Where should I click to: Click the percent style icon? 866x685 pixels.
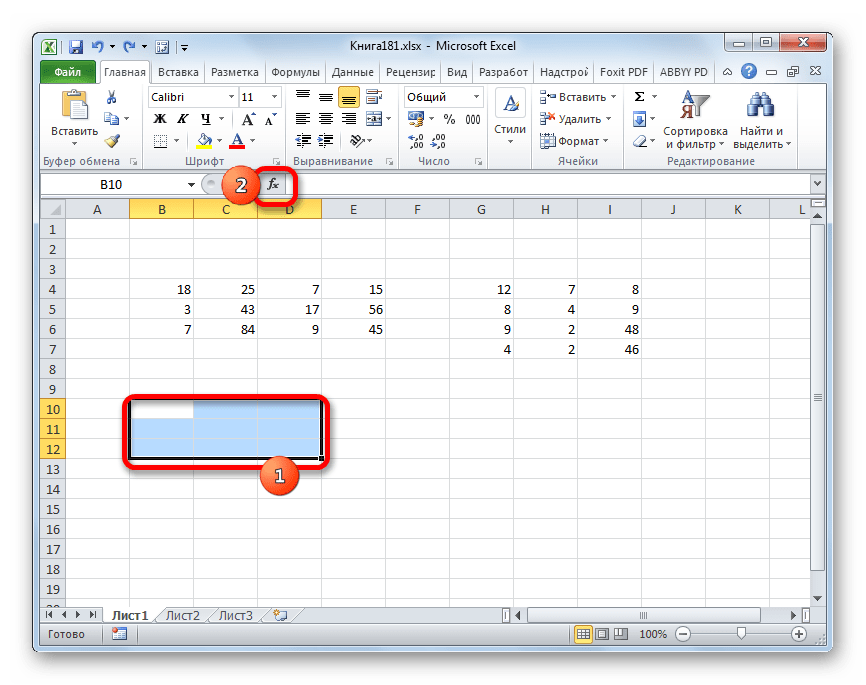449,119
